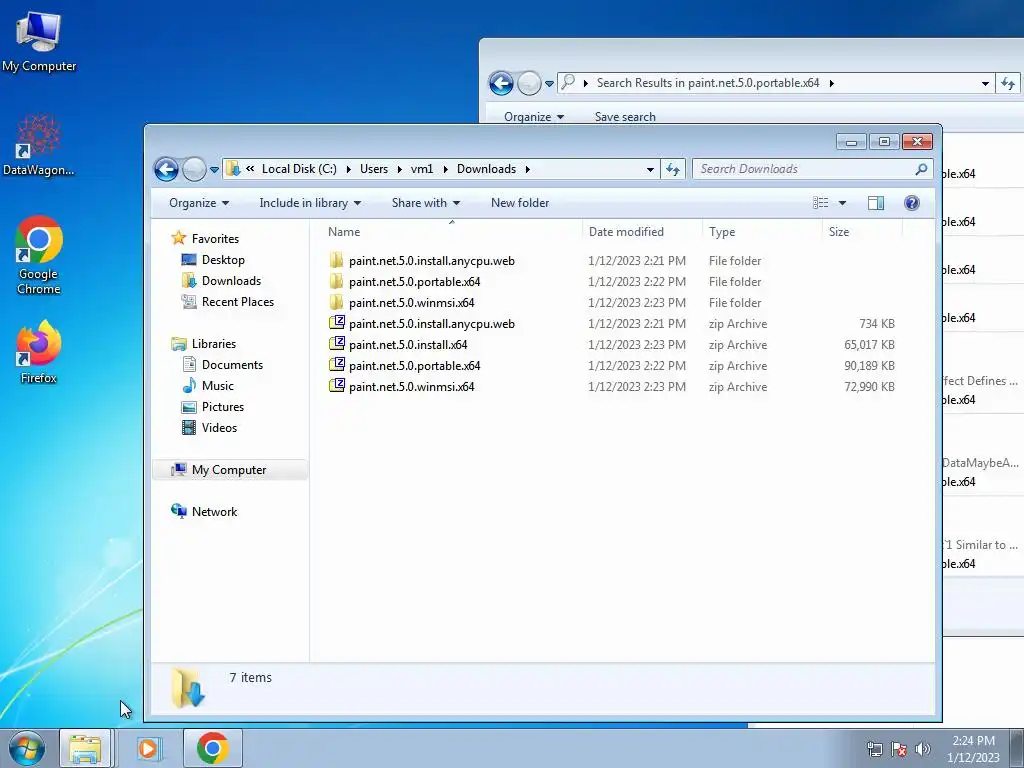Launch Google Chrome from desktop
The height and width of the screenshot is (768, 1024).
(39, 255)
